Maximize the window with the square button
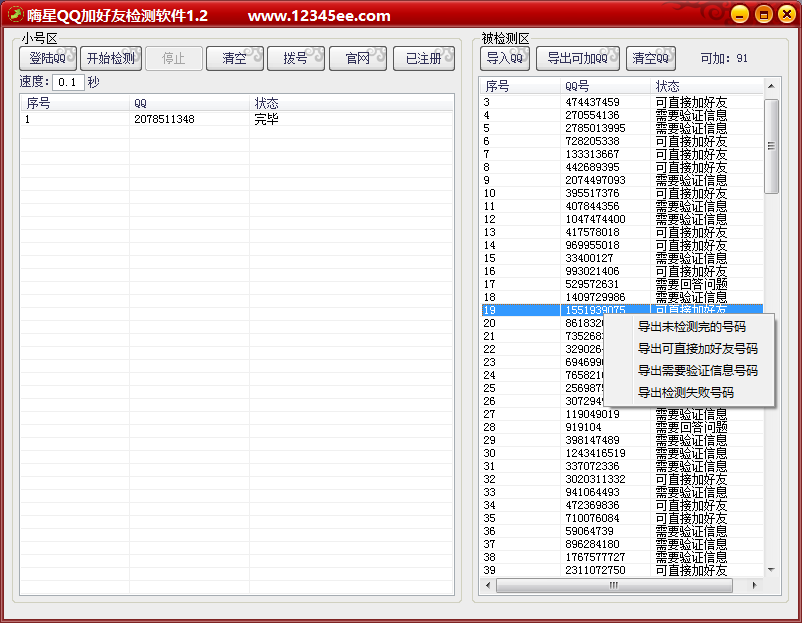The height and width of the screenshot is (623, 802). coord(763,14)
